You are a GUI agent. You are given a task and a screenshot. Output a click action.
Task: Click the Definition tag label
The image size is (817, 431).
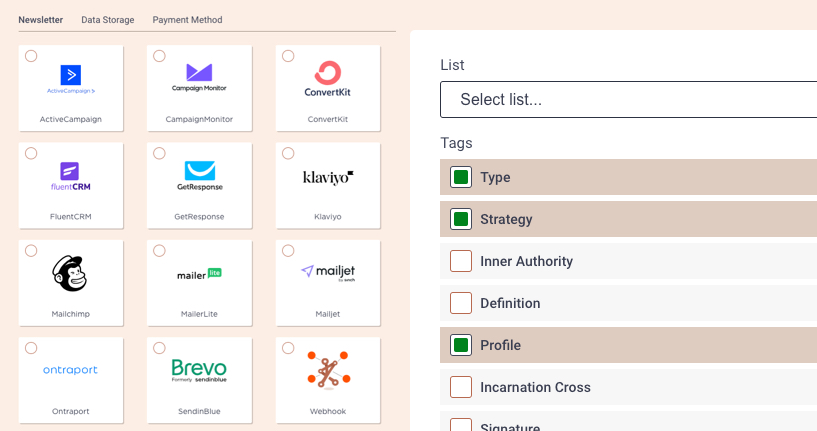point(510,303)
